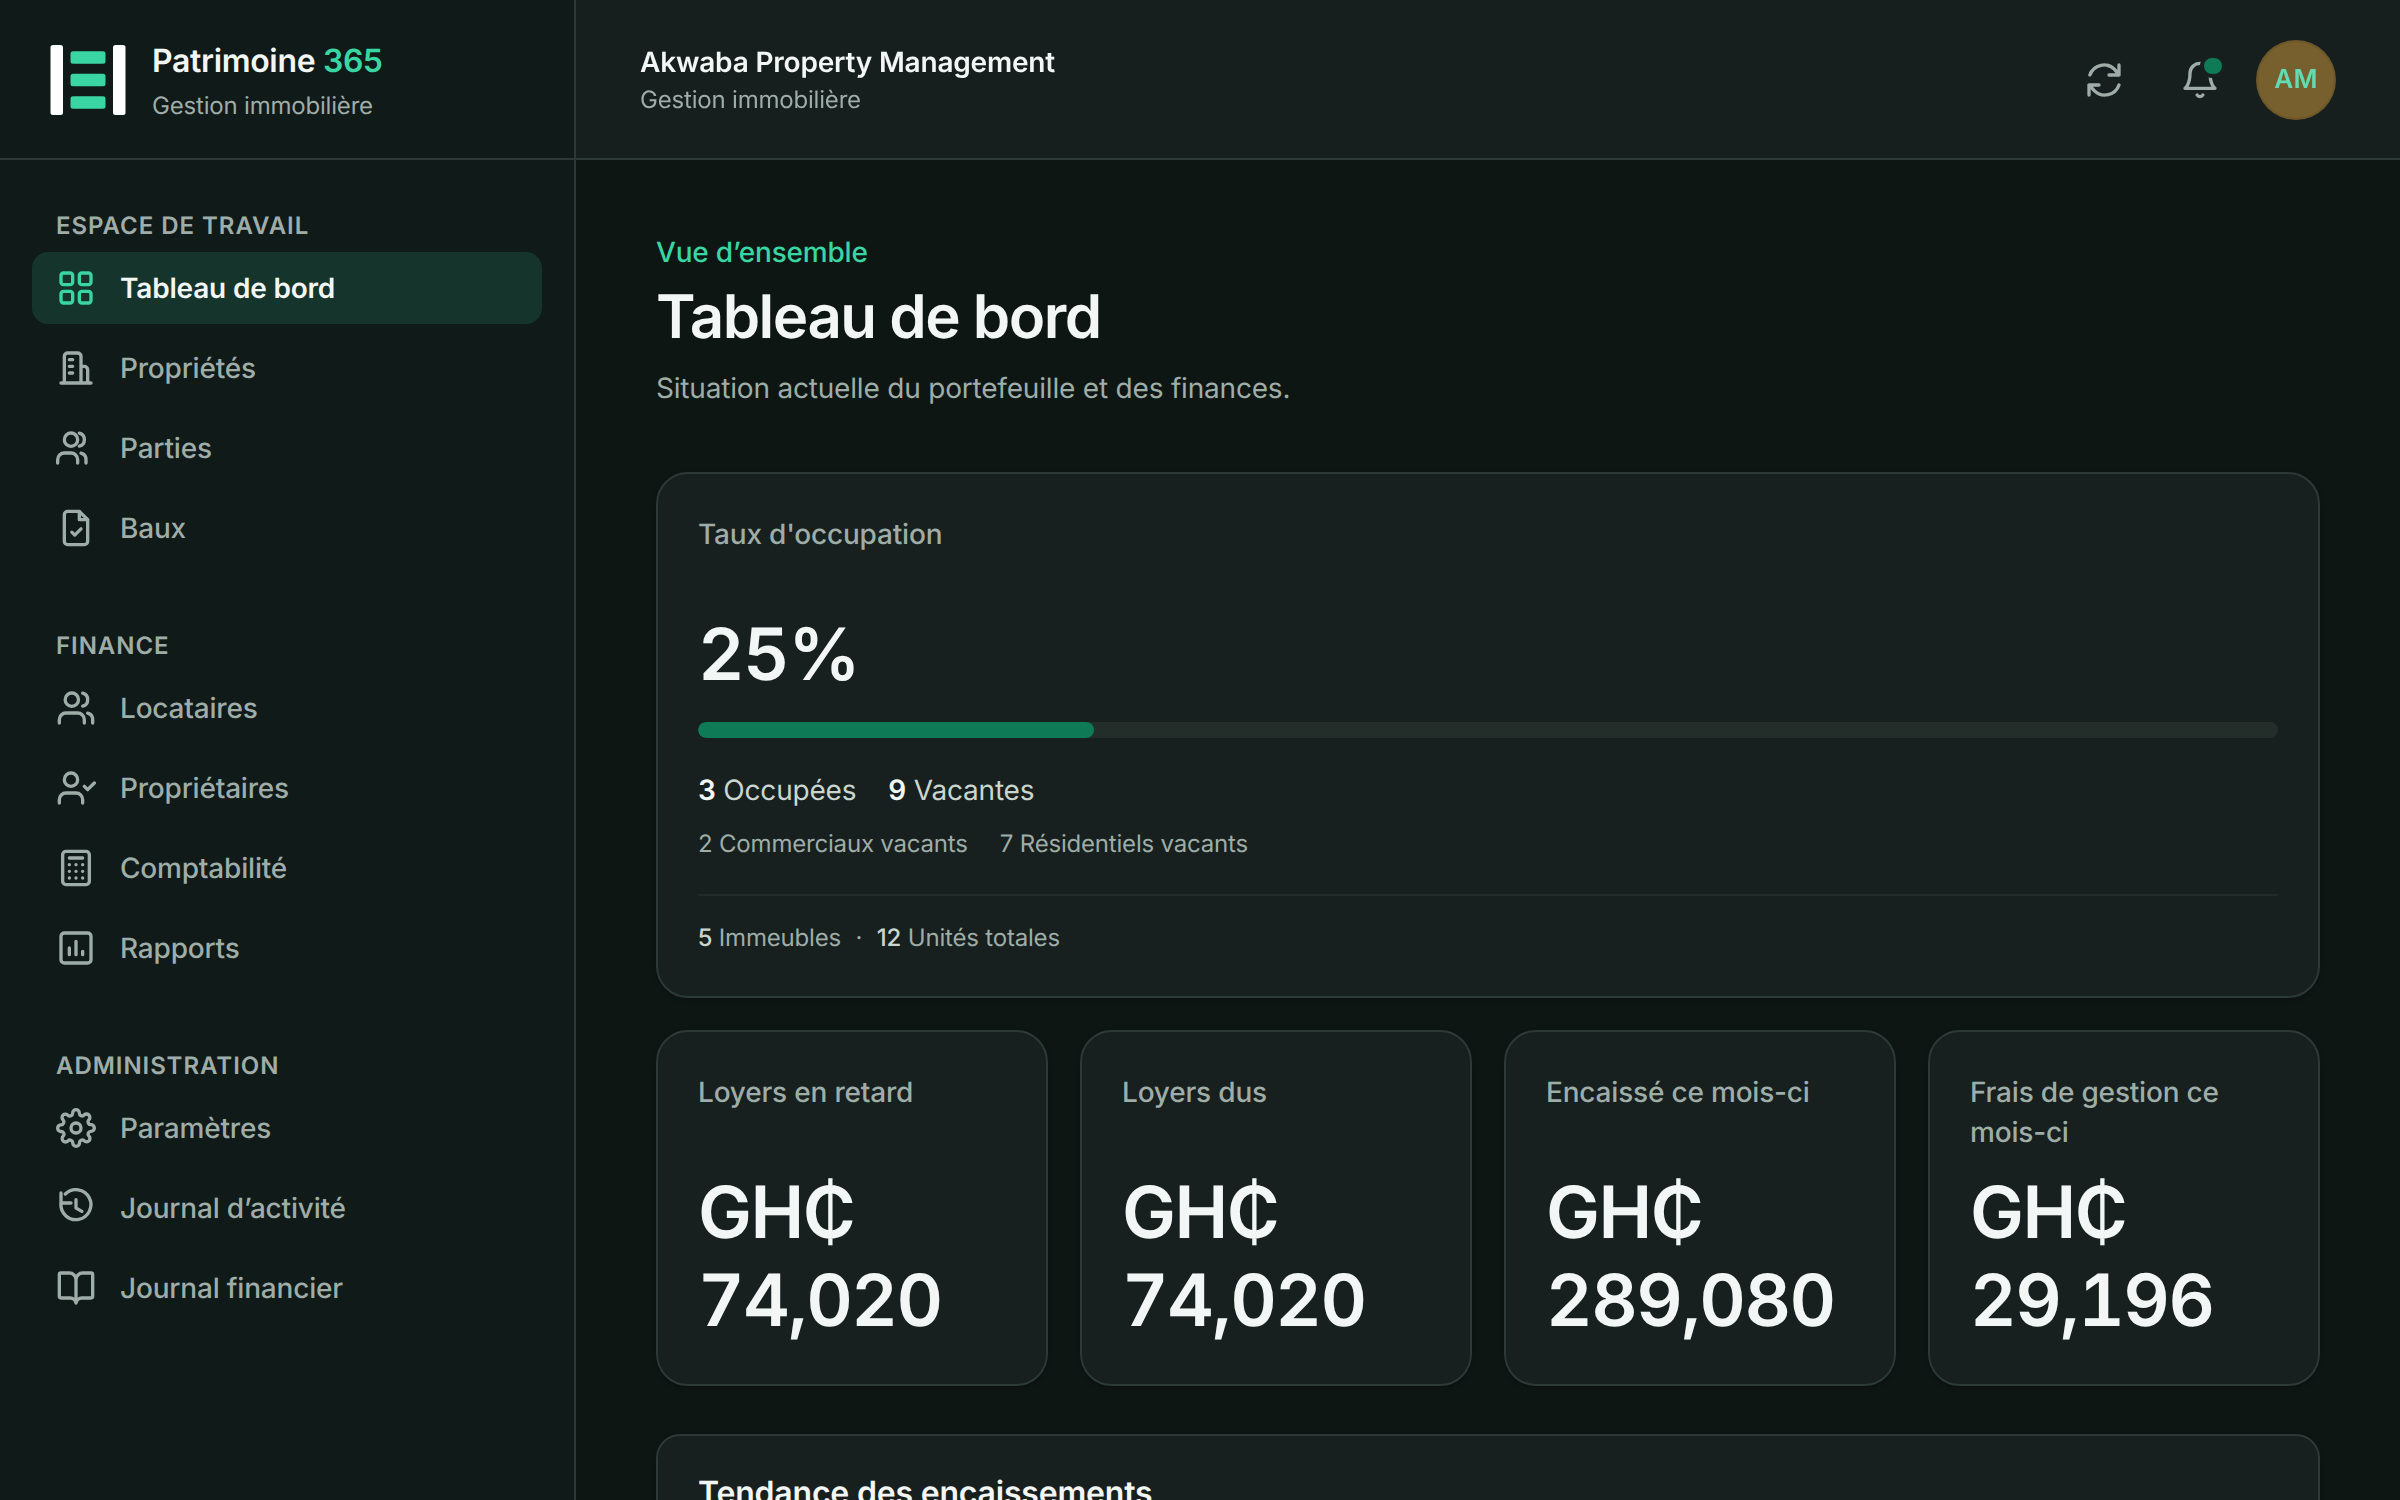The width and height of the screenshot is (2400, 1500).
Task: Open the Encaissé ce mois-ci card
Action: click(x=1700, y=1208)
